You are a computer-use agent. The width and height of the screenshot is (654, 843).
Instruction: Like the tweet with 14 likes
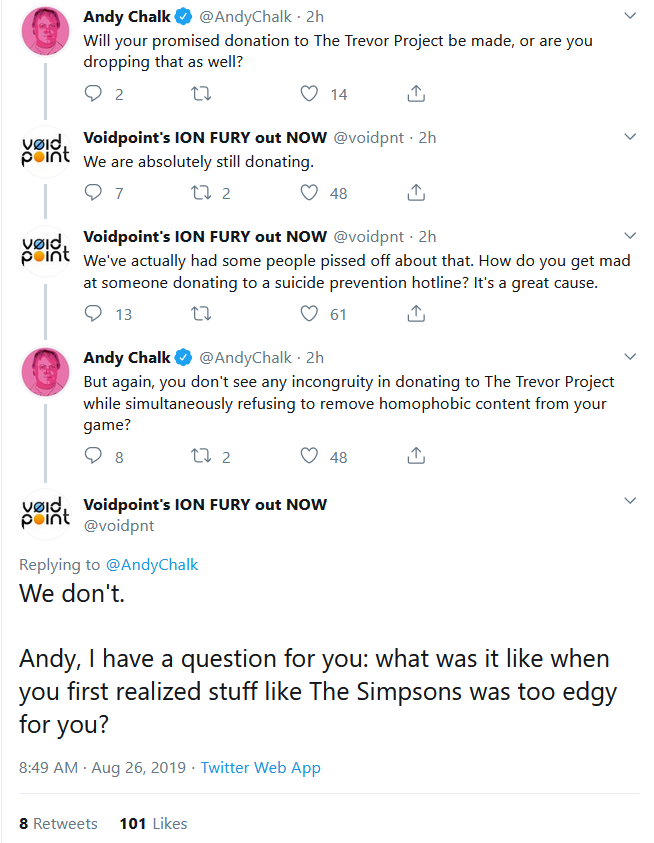310,94
